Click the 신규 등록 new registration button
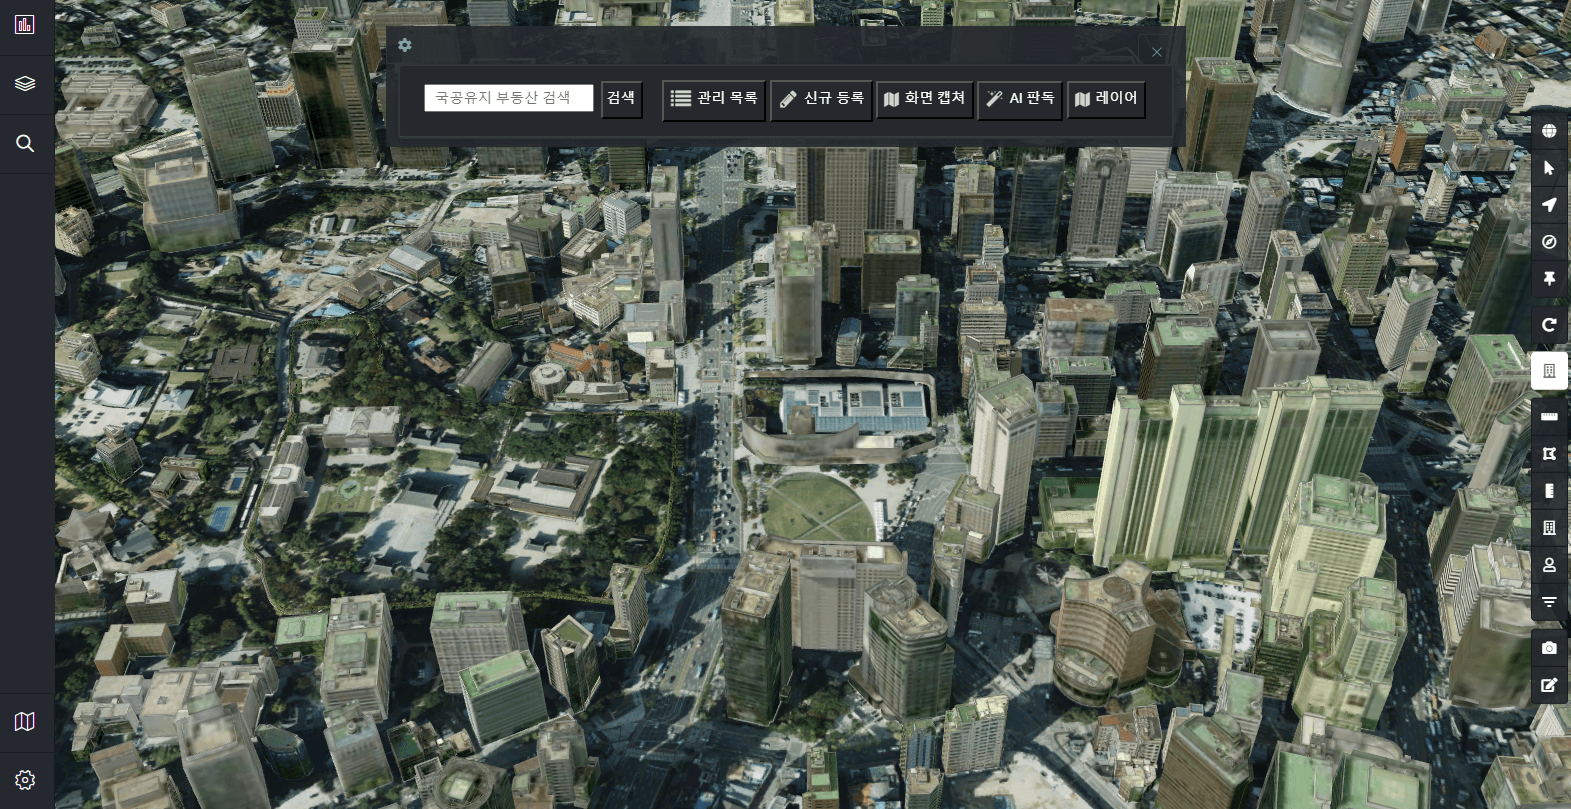Viewport: 1571px width, 809px height. [821, 99]
